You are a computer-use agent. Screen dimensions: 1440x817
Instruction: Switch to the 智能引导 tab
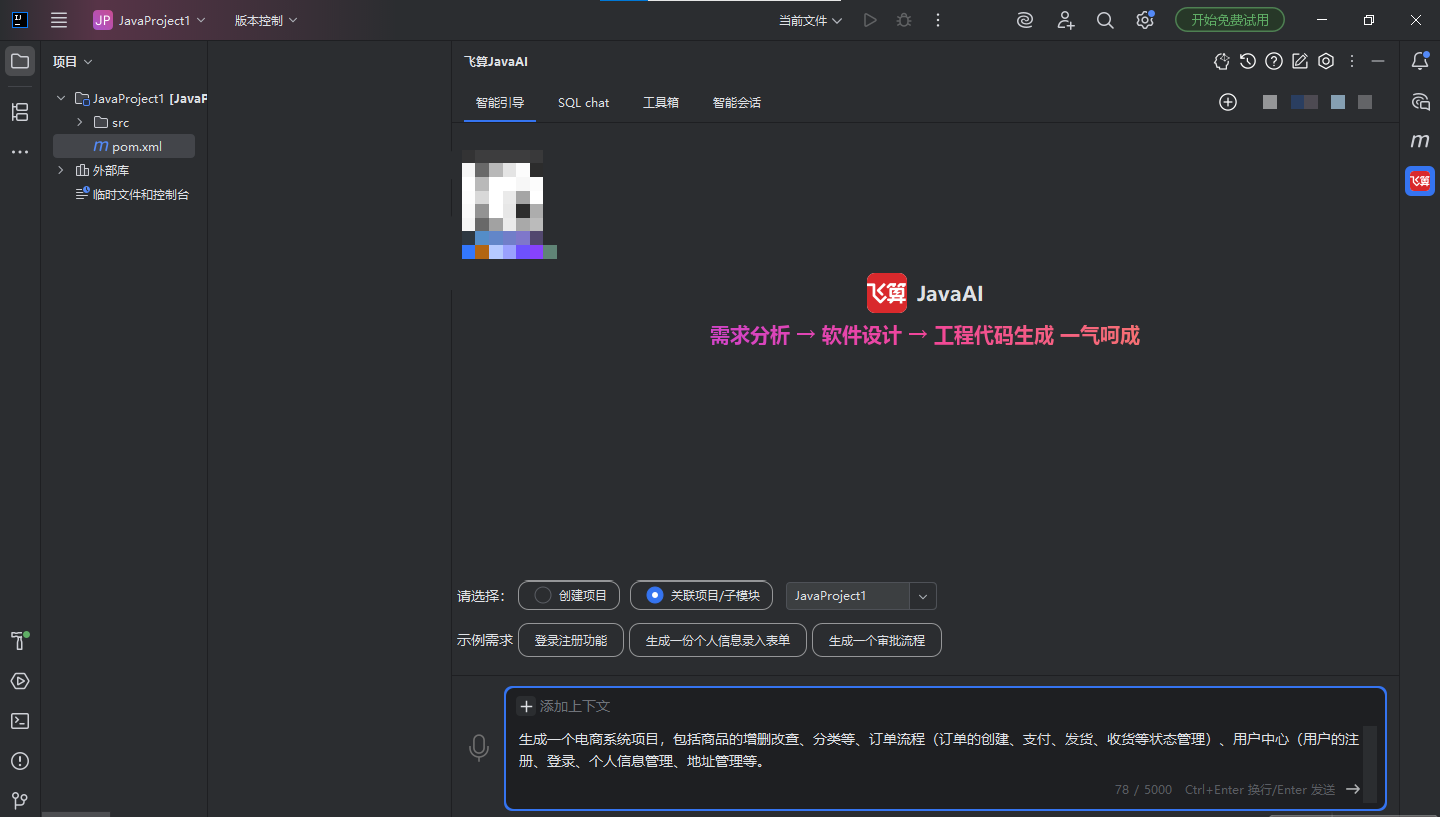coord(500,102)
